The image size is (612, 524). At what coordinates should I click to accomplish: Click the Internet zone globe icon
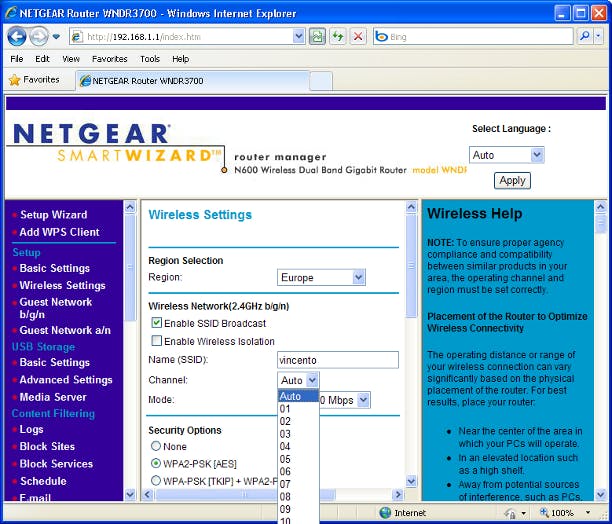coord(385,512)
